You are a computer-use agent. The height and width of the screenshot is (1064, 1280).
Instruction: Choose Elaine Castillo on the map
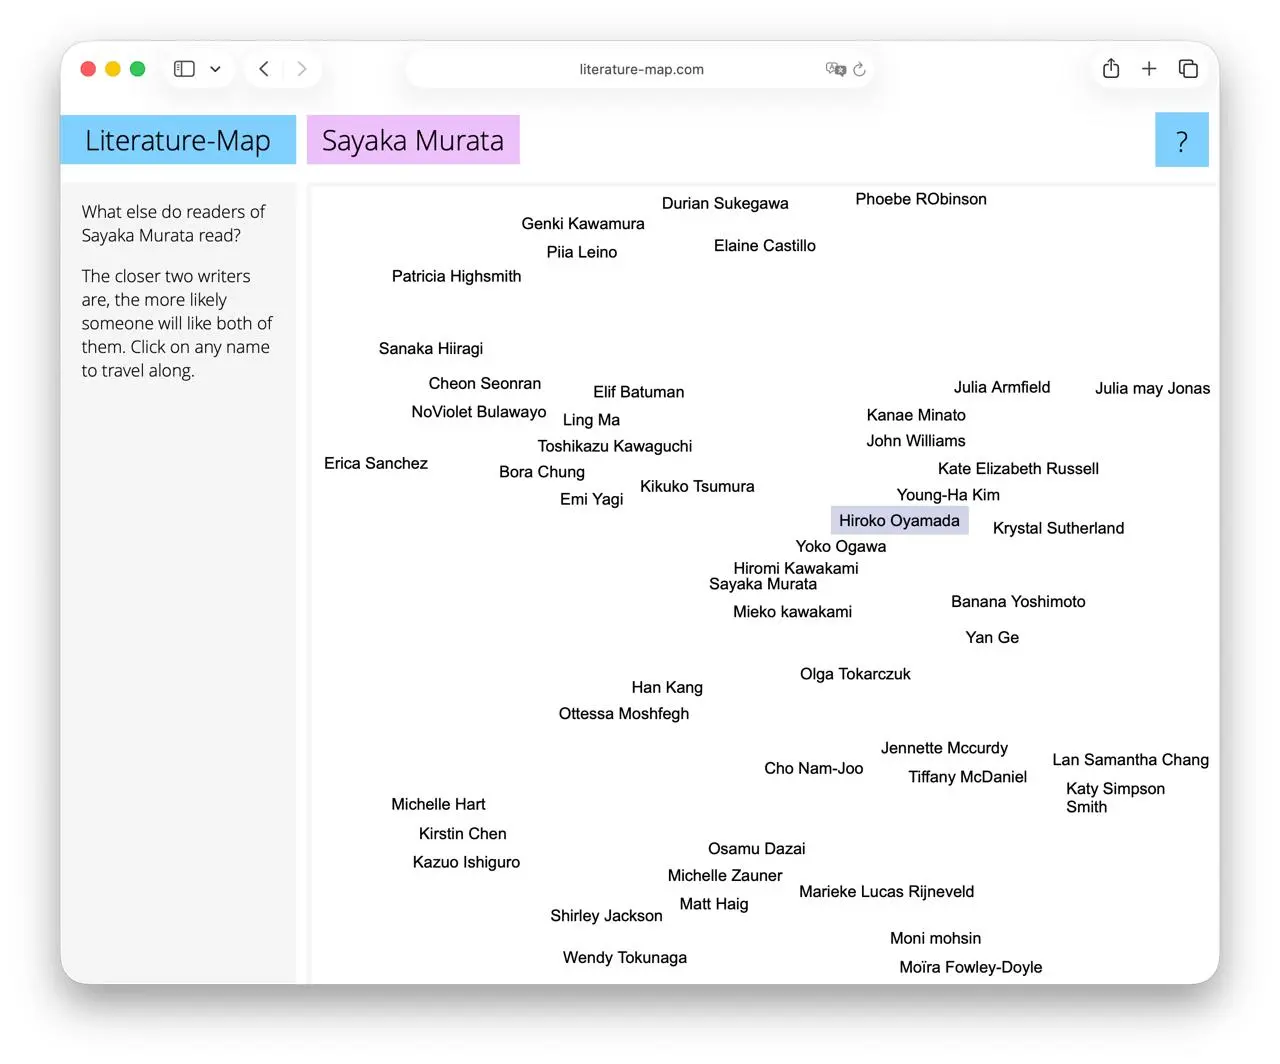(x=765, y=245)
